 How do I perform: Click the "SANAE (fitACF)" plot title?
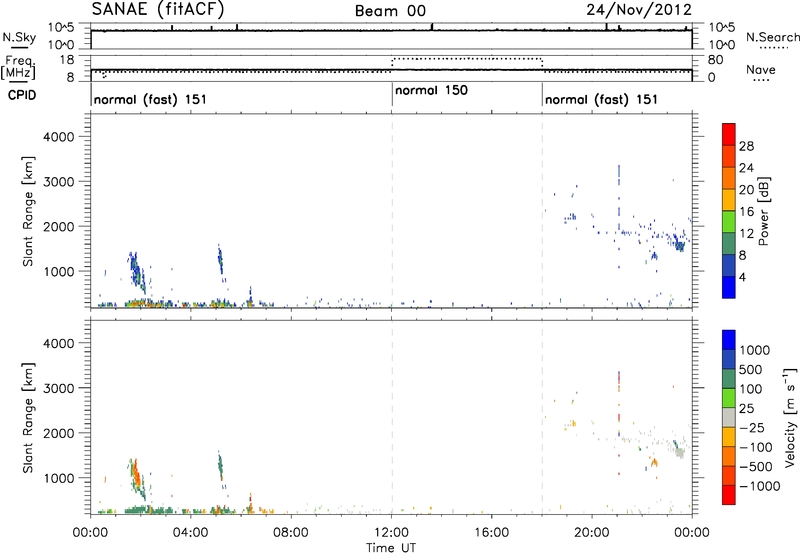point(158,10)
